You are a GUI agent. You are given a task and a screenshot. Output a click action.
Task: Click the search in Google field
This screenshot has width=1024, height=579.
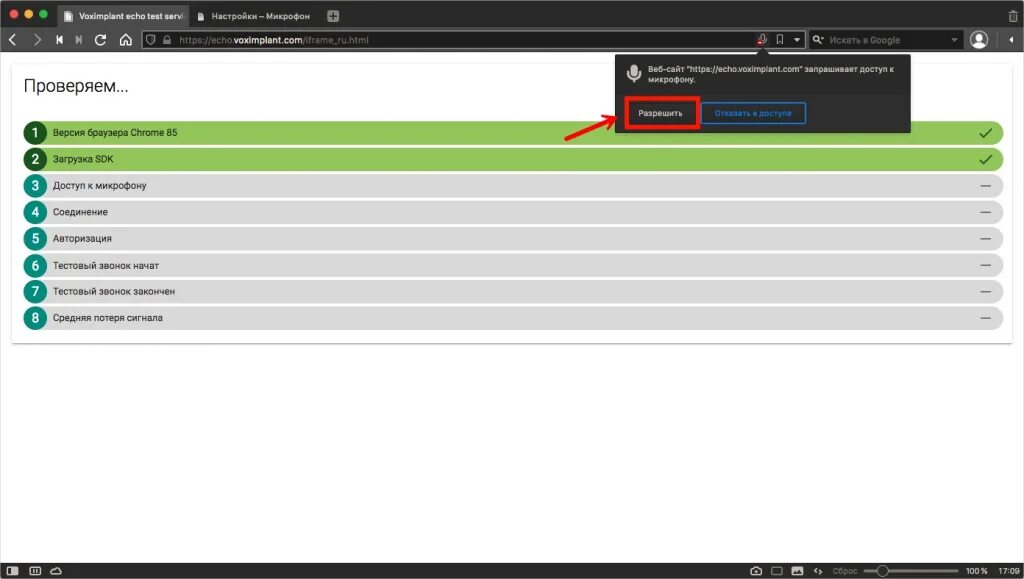[888, 40]
